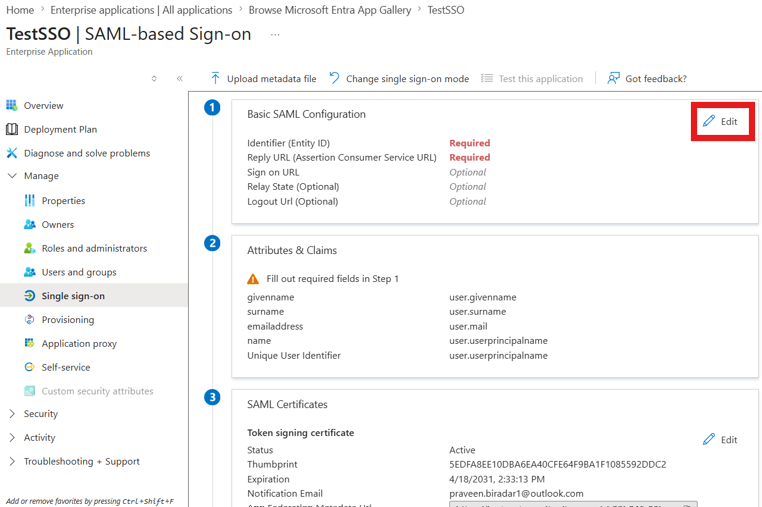762x507 pixels.
Task: Click the up-down sort arrows above the sidebar
Action: (x=154, y=78)
